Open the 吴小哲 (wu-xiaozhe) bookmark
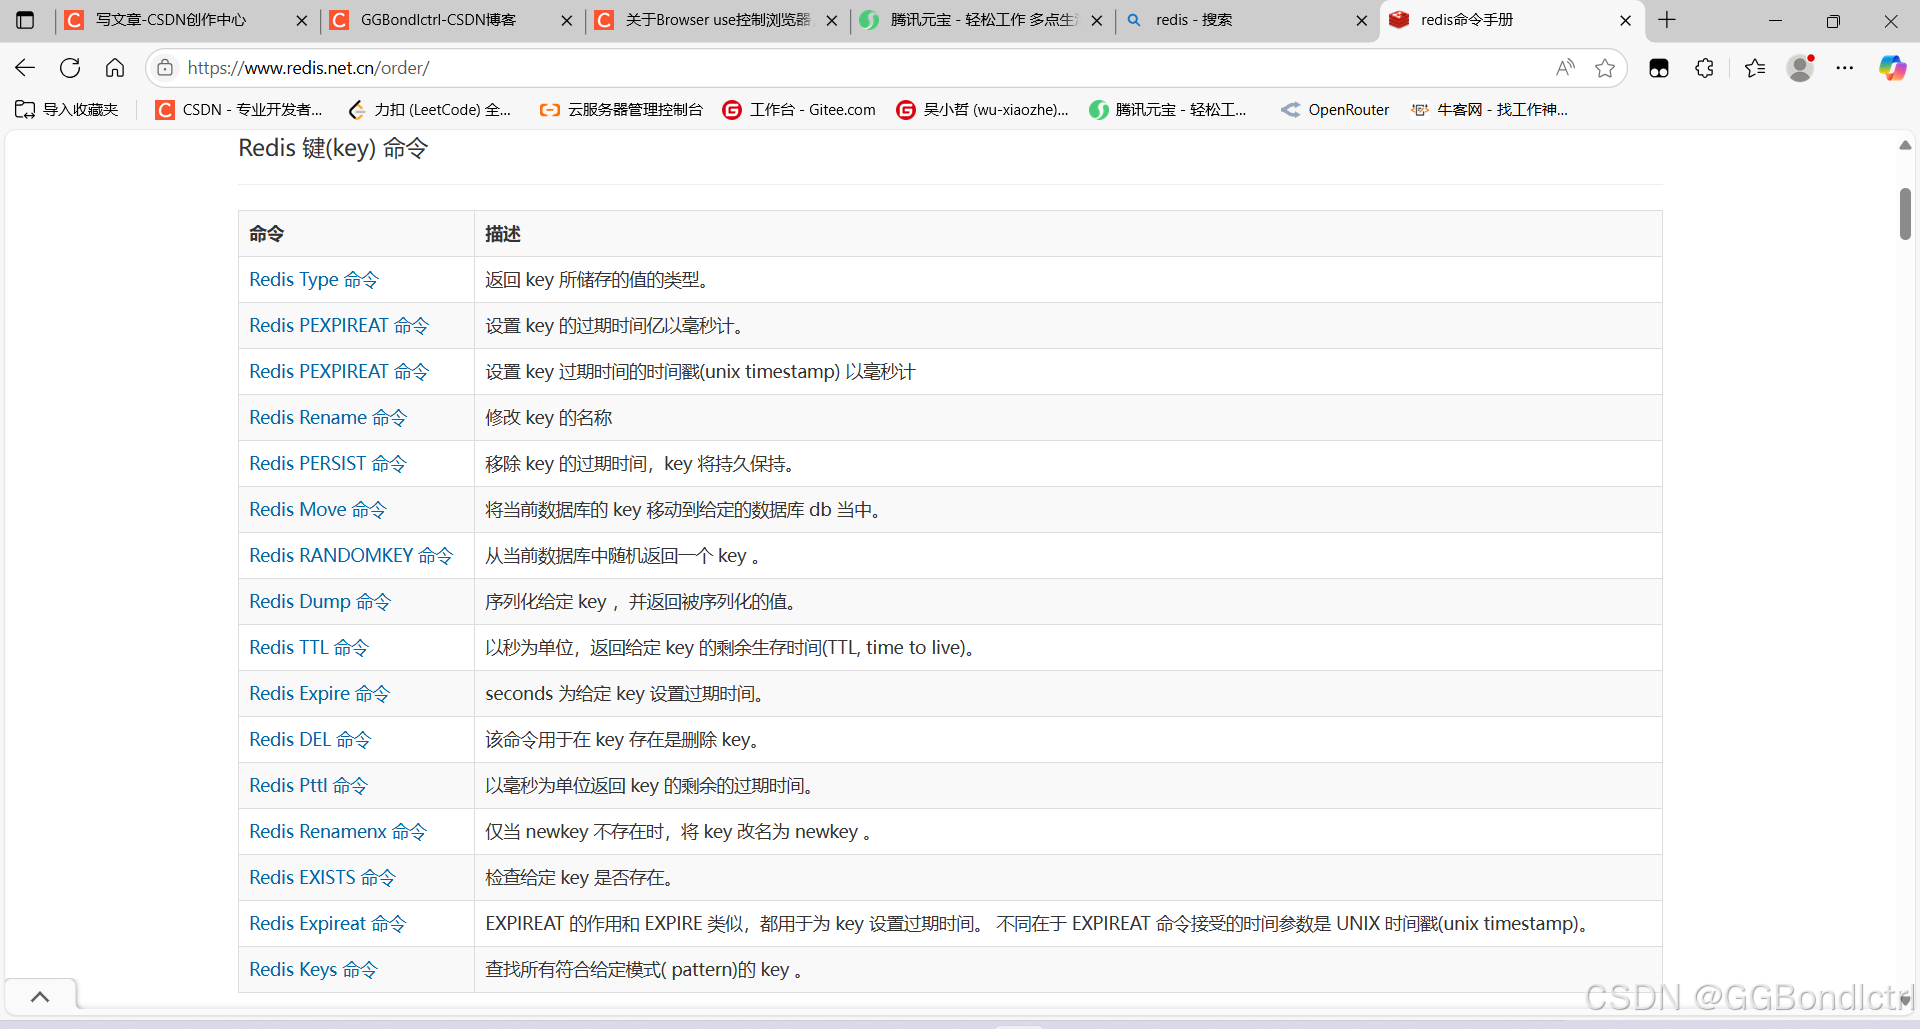The image size is (1920, 1029). tap(982, 110)
